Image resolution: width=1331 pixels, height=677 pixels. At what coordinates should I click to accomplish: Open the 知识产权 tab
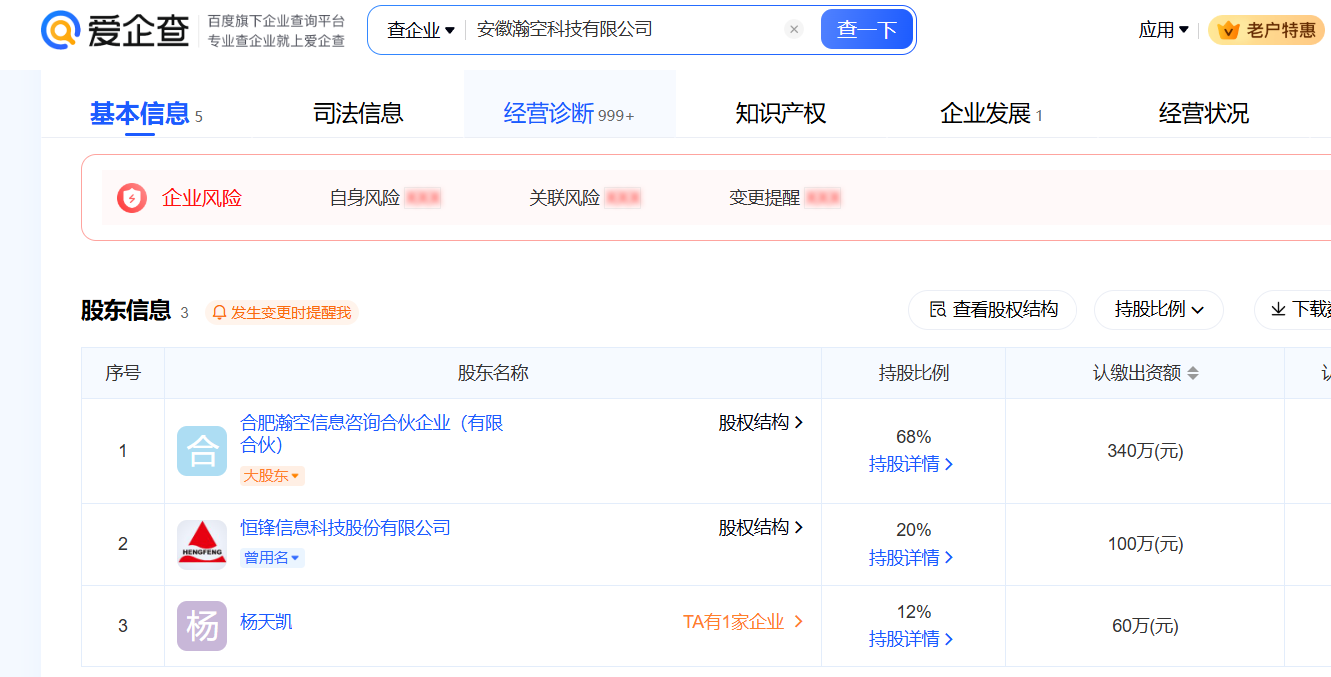tap(780, 113)
